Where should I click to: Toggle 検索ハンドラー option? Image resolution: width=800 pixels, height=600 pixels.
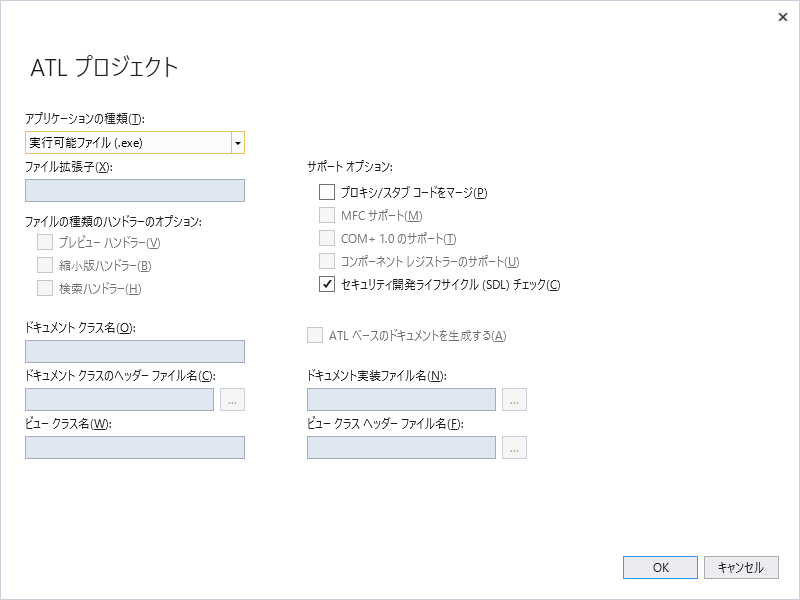coord(44,288)
